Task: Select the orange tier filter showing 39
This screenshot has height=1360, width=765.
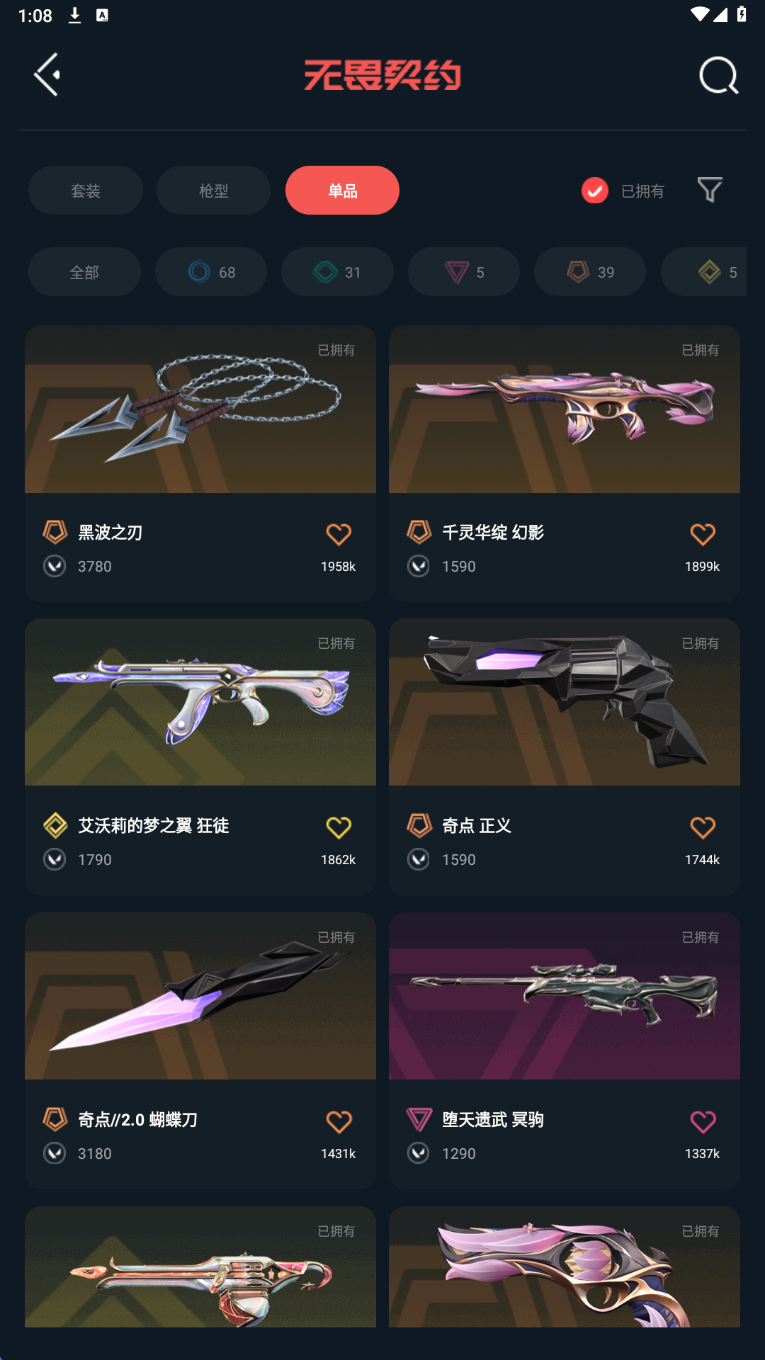Action: coord(590,272)
